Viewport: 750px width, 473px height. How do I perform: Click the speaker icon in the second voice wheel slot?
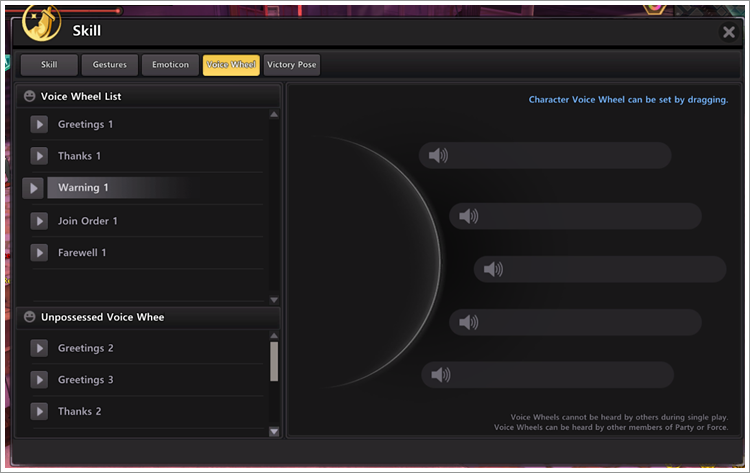click(468, 216)
